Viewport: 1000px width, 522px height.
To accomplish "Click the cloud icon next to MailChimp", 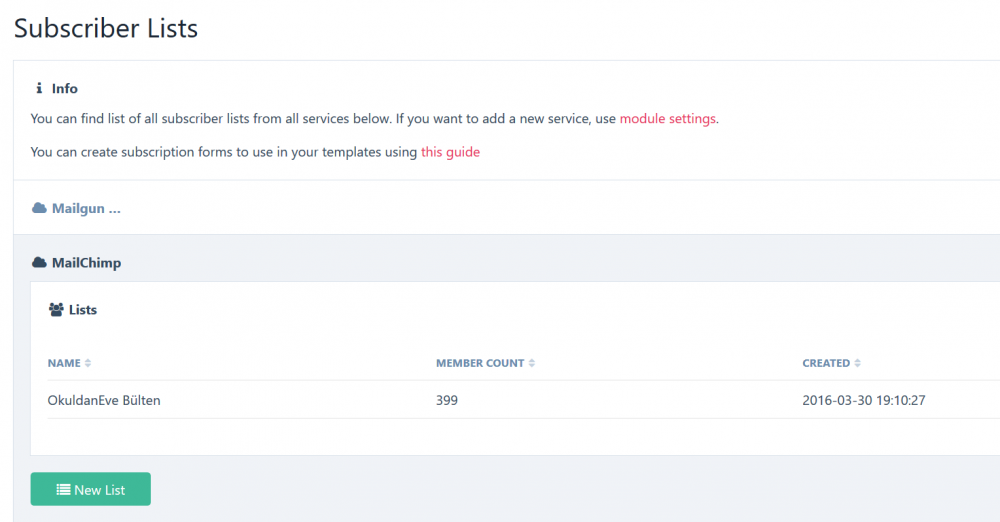I will 40,263.
